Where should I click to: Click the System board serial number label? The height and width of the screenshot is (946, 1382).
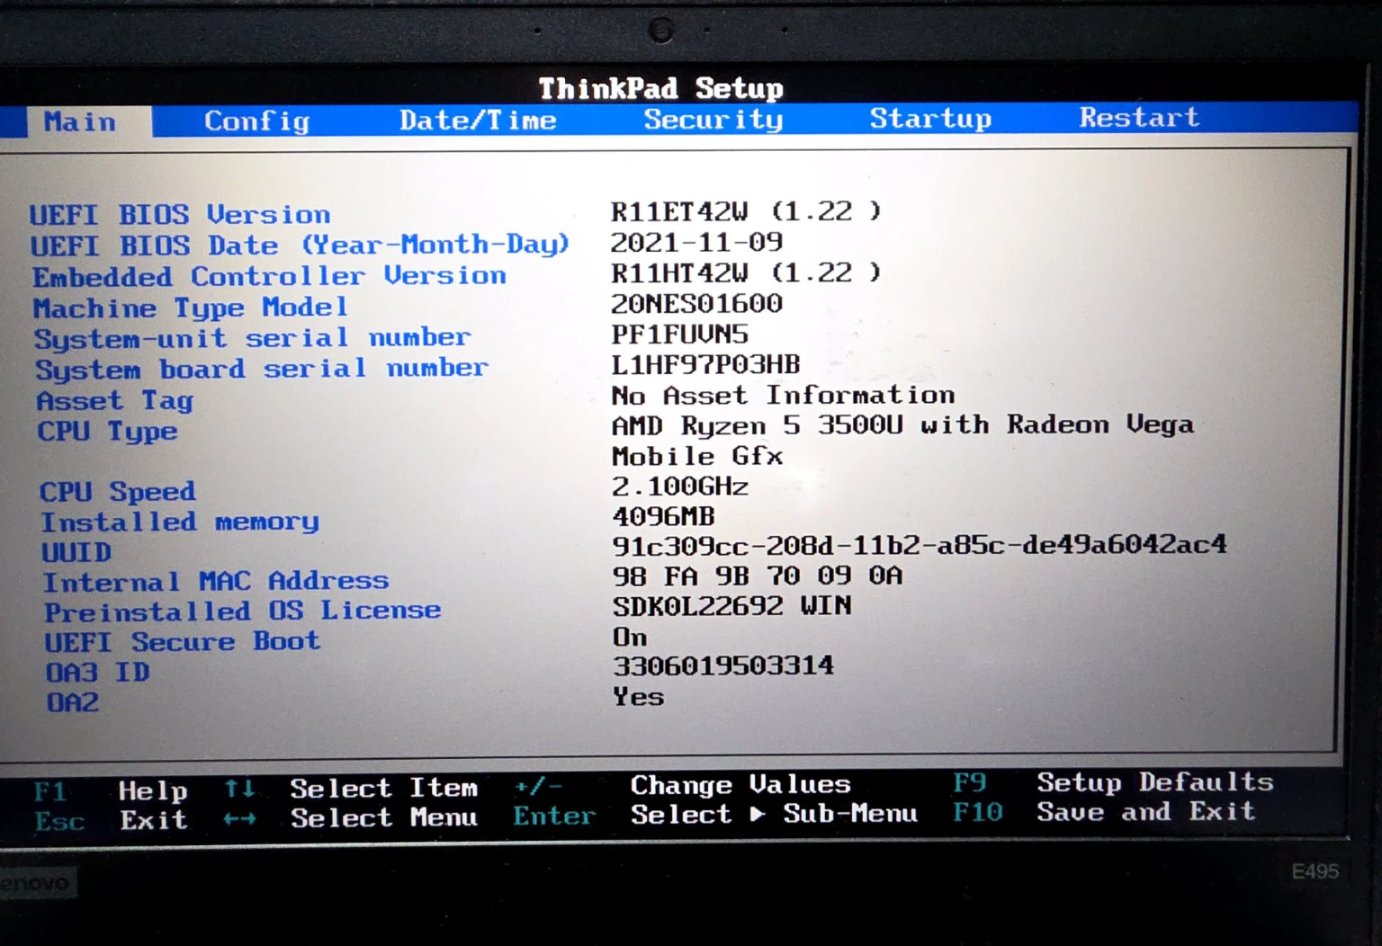(262, 368)
